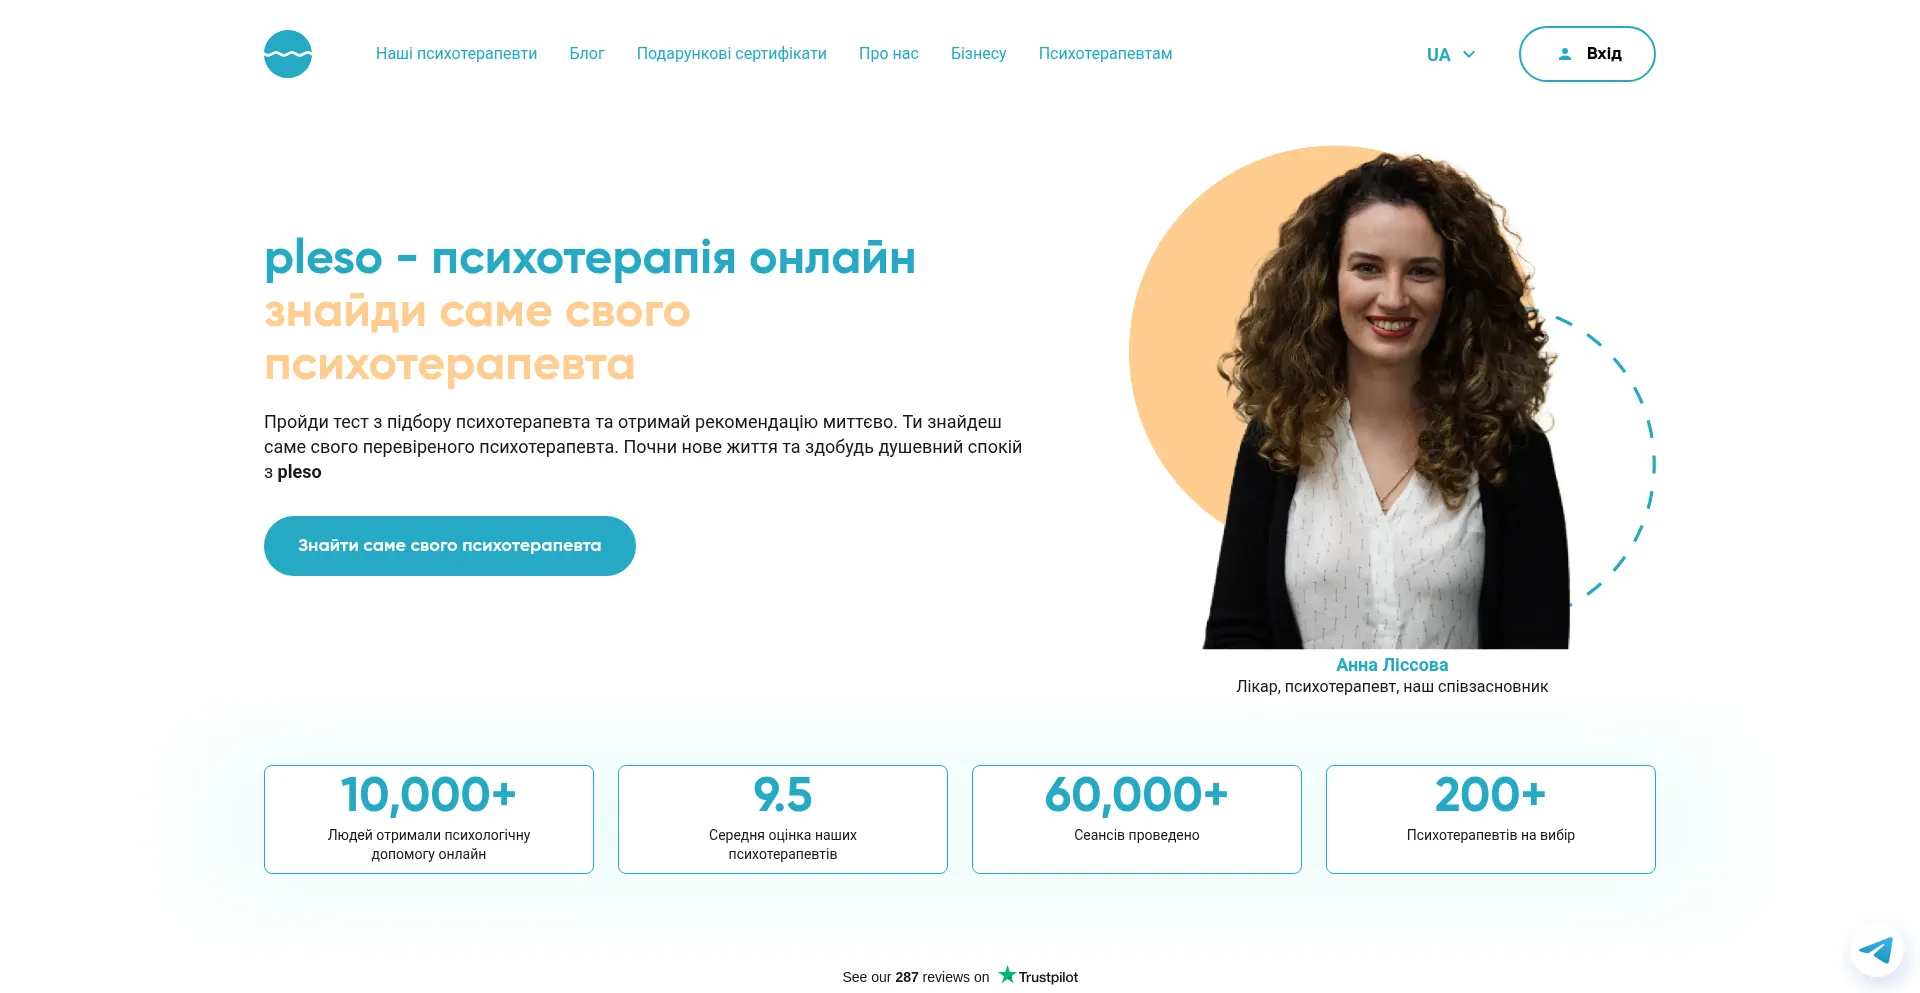Open Подарункові сертифікати link
The height and width of the screenshot is (993, 1920).
[x=731, y=54]
